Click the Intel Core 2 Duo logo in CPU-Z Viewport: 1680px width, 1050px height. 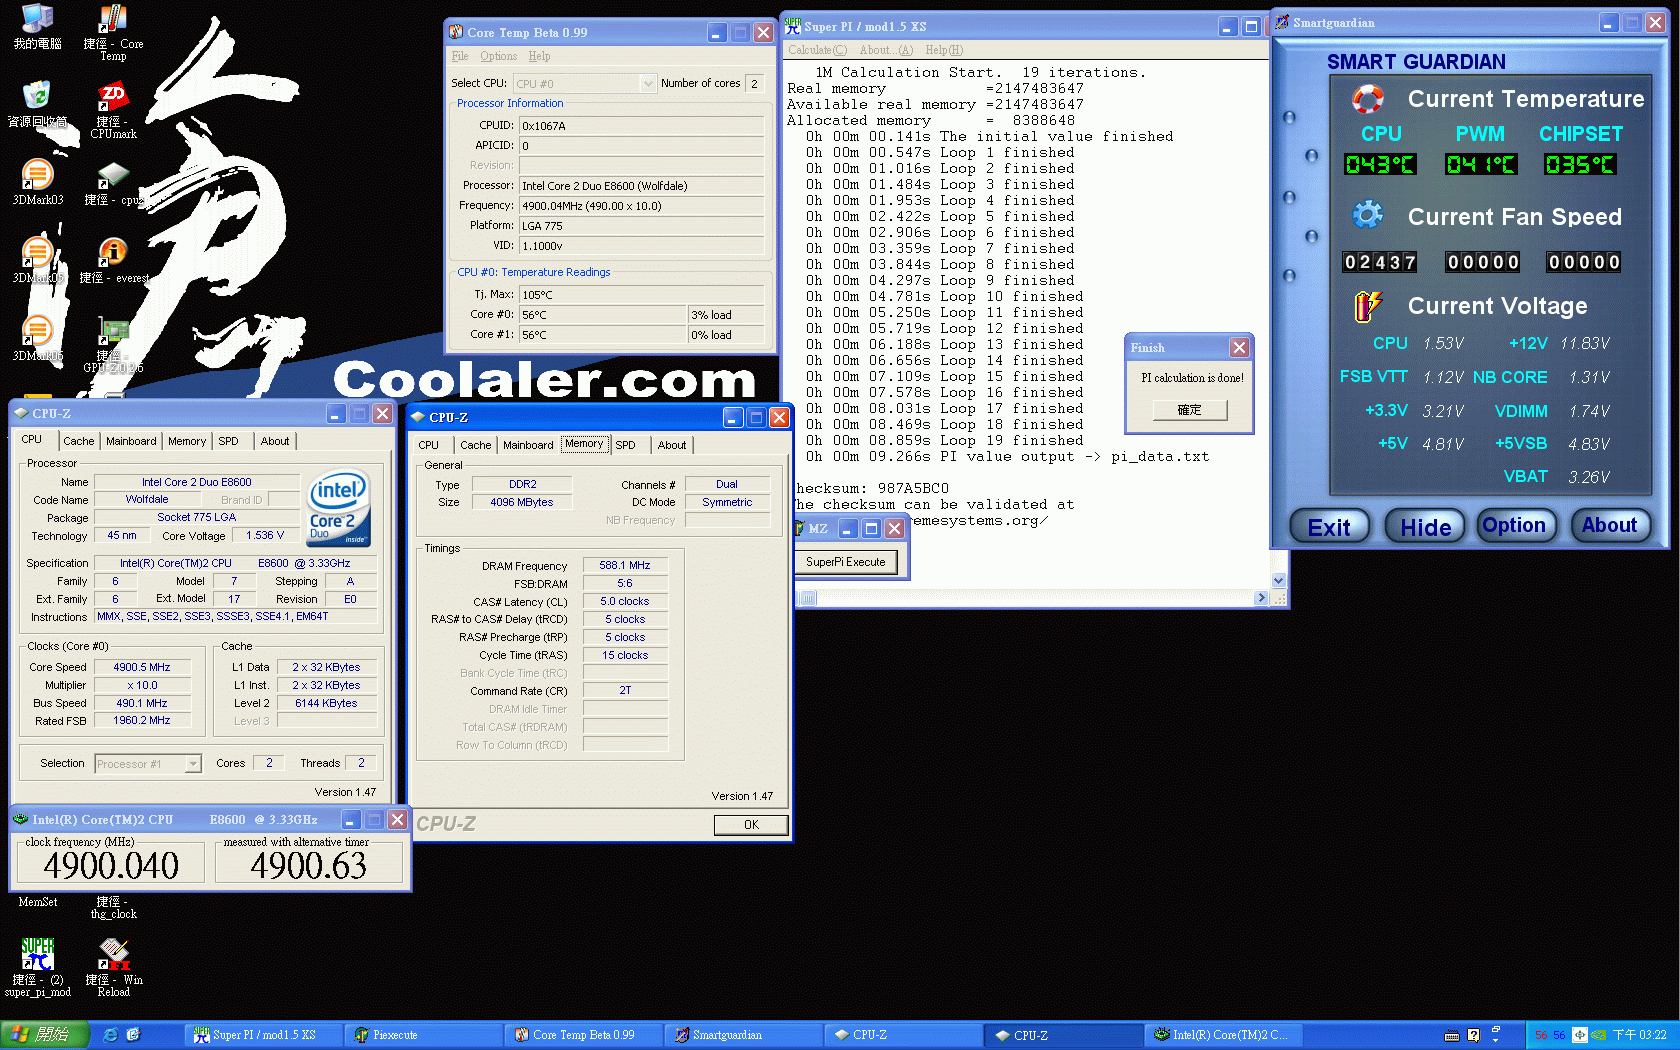coord(338,508)
